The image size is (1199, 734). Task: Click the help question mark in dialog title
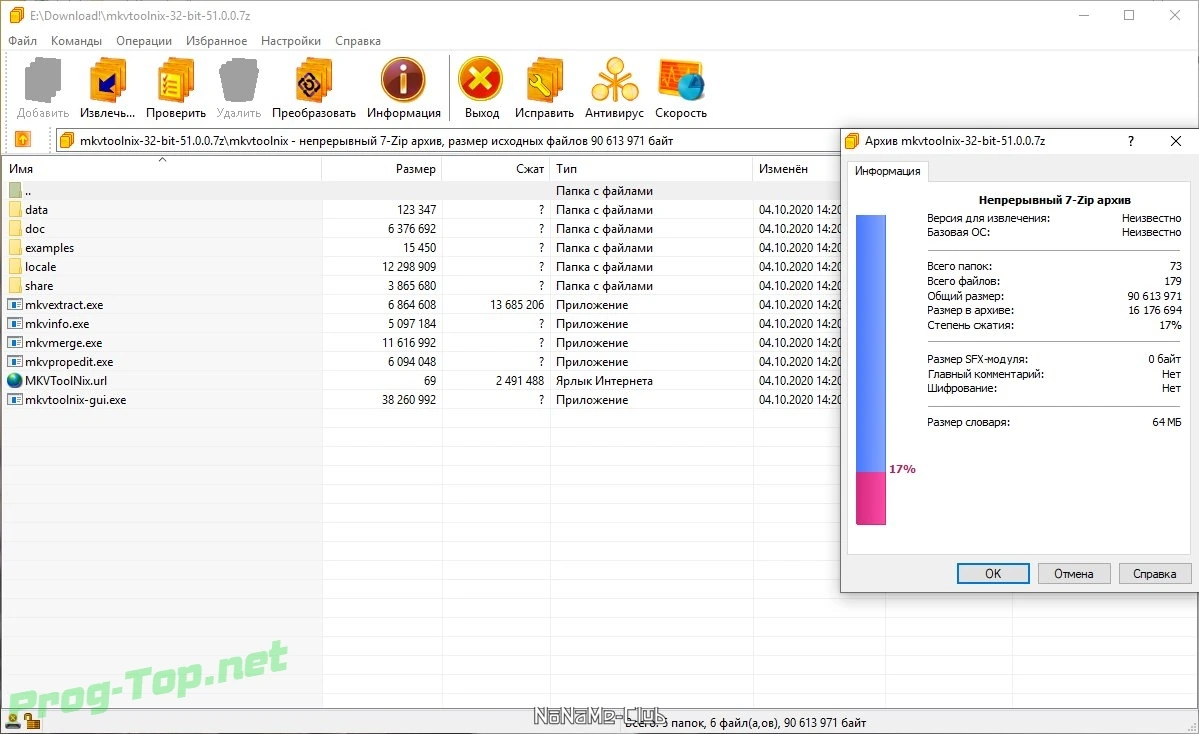pos(1131,141)
